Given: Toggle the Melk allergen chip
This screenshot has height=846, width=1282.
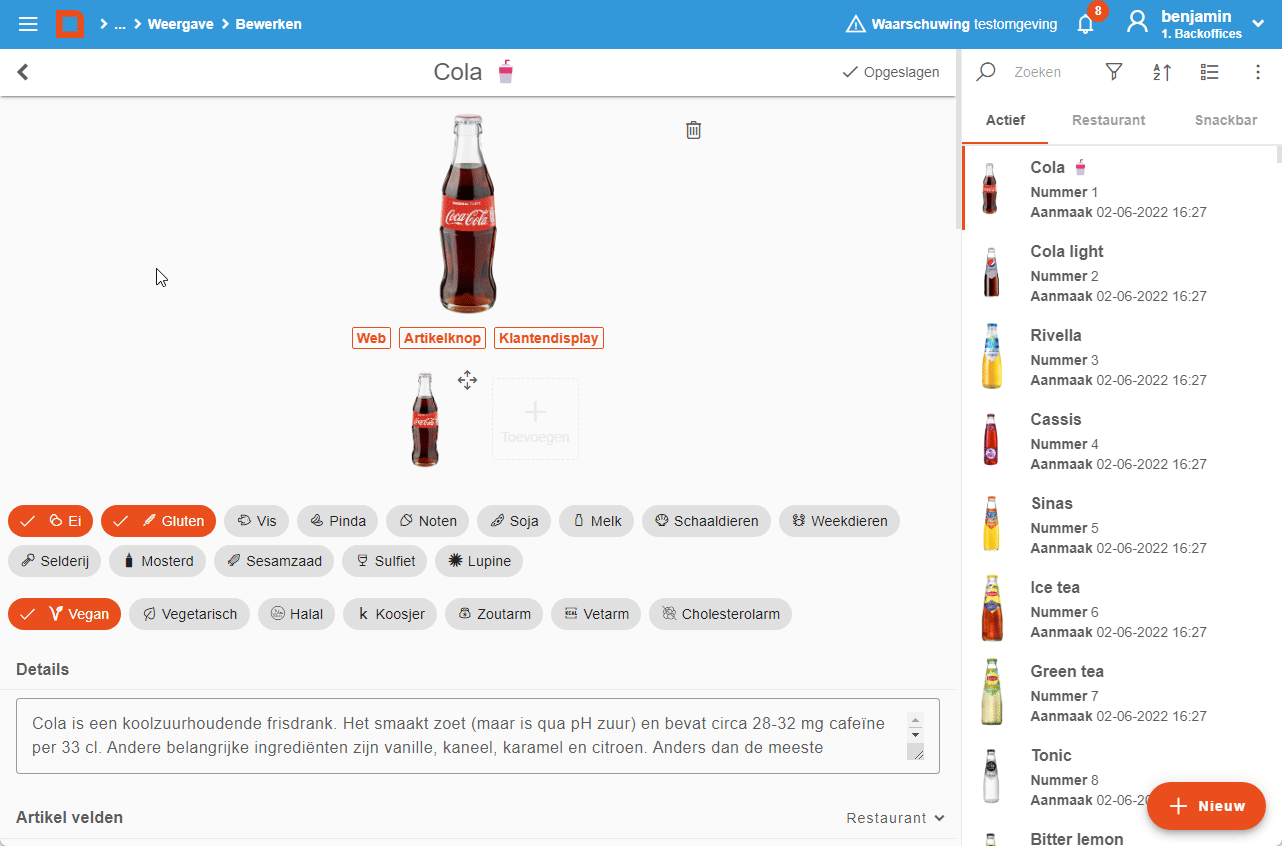Looking at the screenshot, I should click(x=596, y=521).
